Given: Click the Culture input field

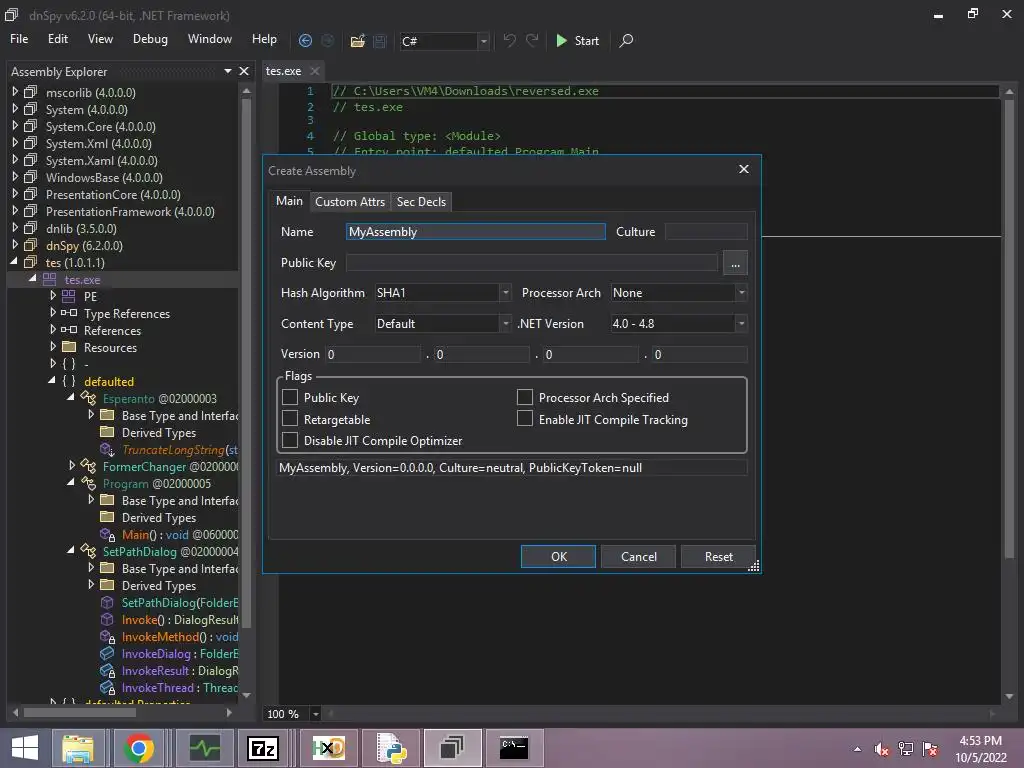Looking at the screenshot, I should pyautogui.click(x=706, y=232).
